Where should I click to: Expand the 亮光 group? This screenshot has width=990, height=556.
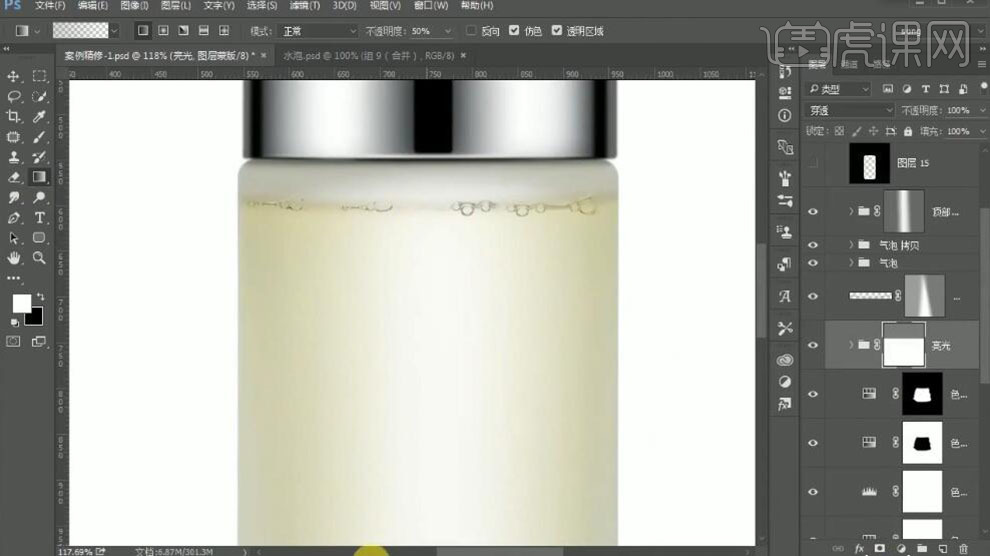pos(850,345)
